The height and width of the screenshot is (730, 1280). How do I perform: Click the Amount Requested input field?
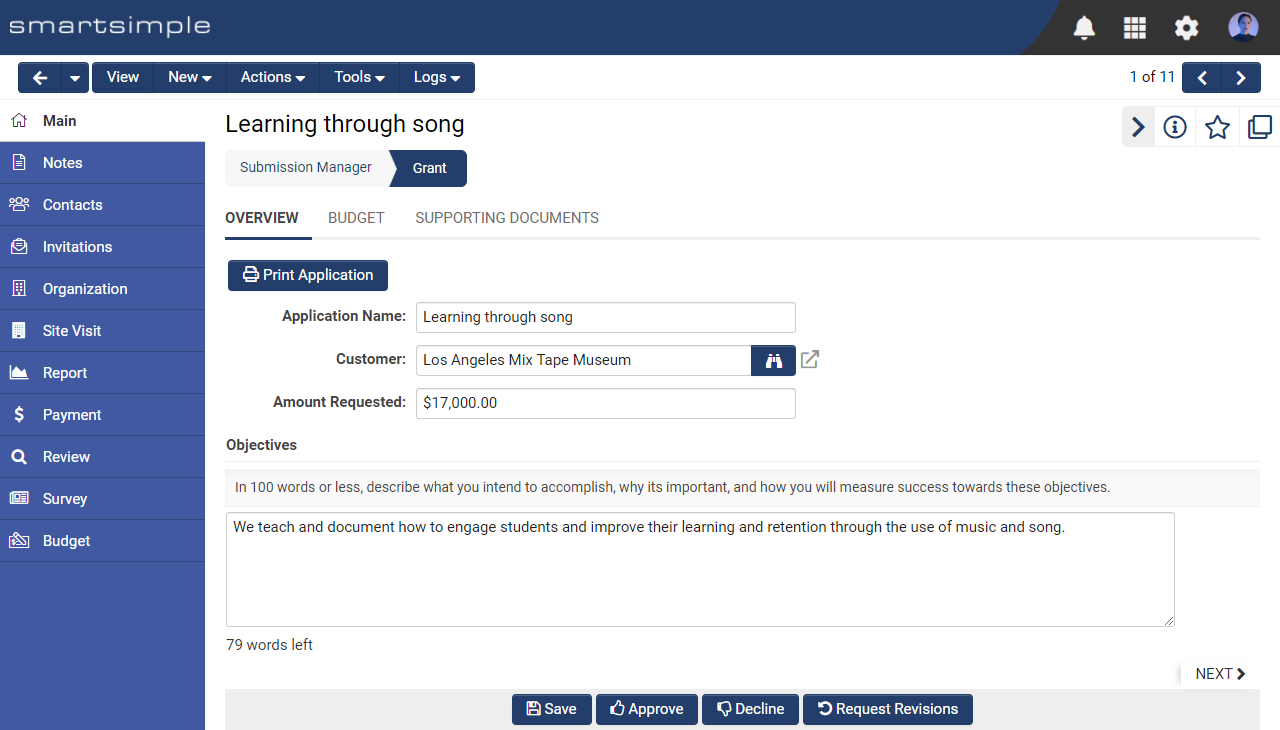point(605,403)
